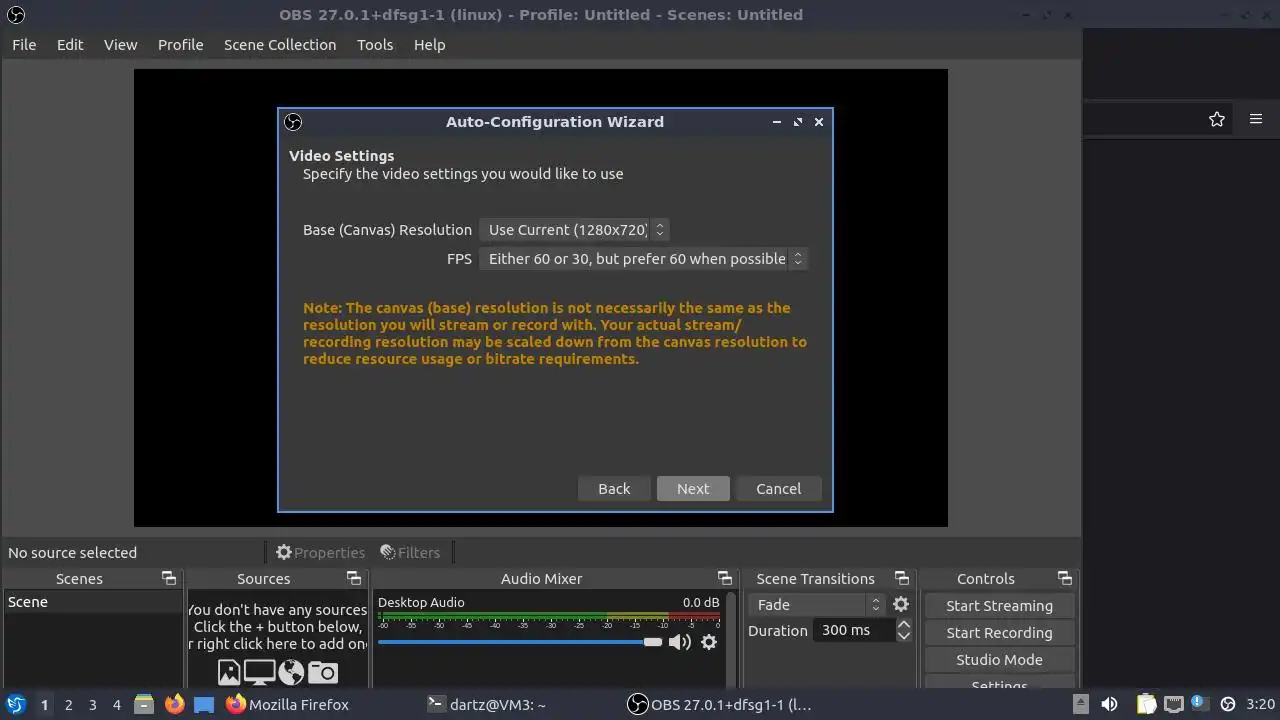Click the show desktop icon on the taskbar
Screen dimensions: 1280x720
[204, 704]
